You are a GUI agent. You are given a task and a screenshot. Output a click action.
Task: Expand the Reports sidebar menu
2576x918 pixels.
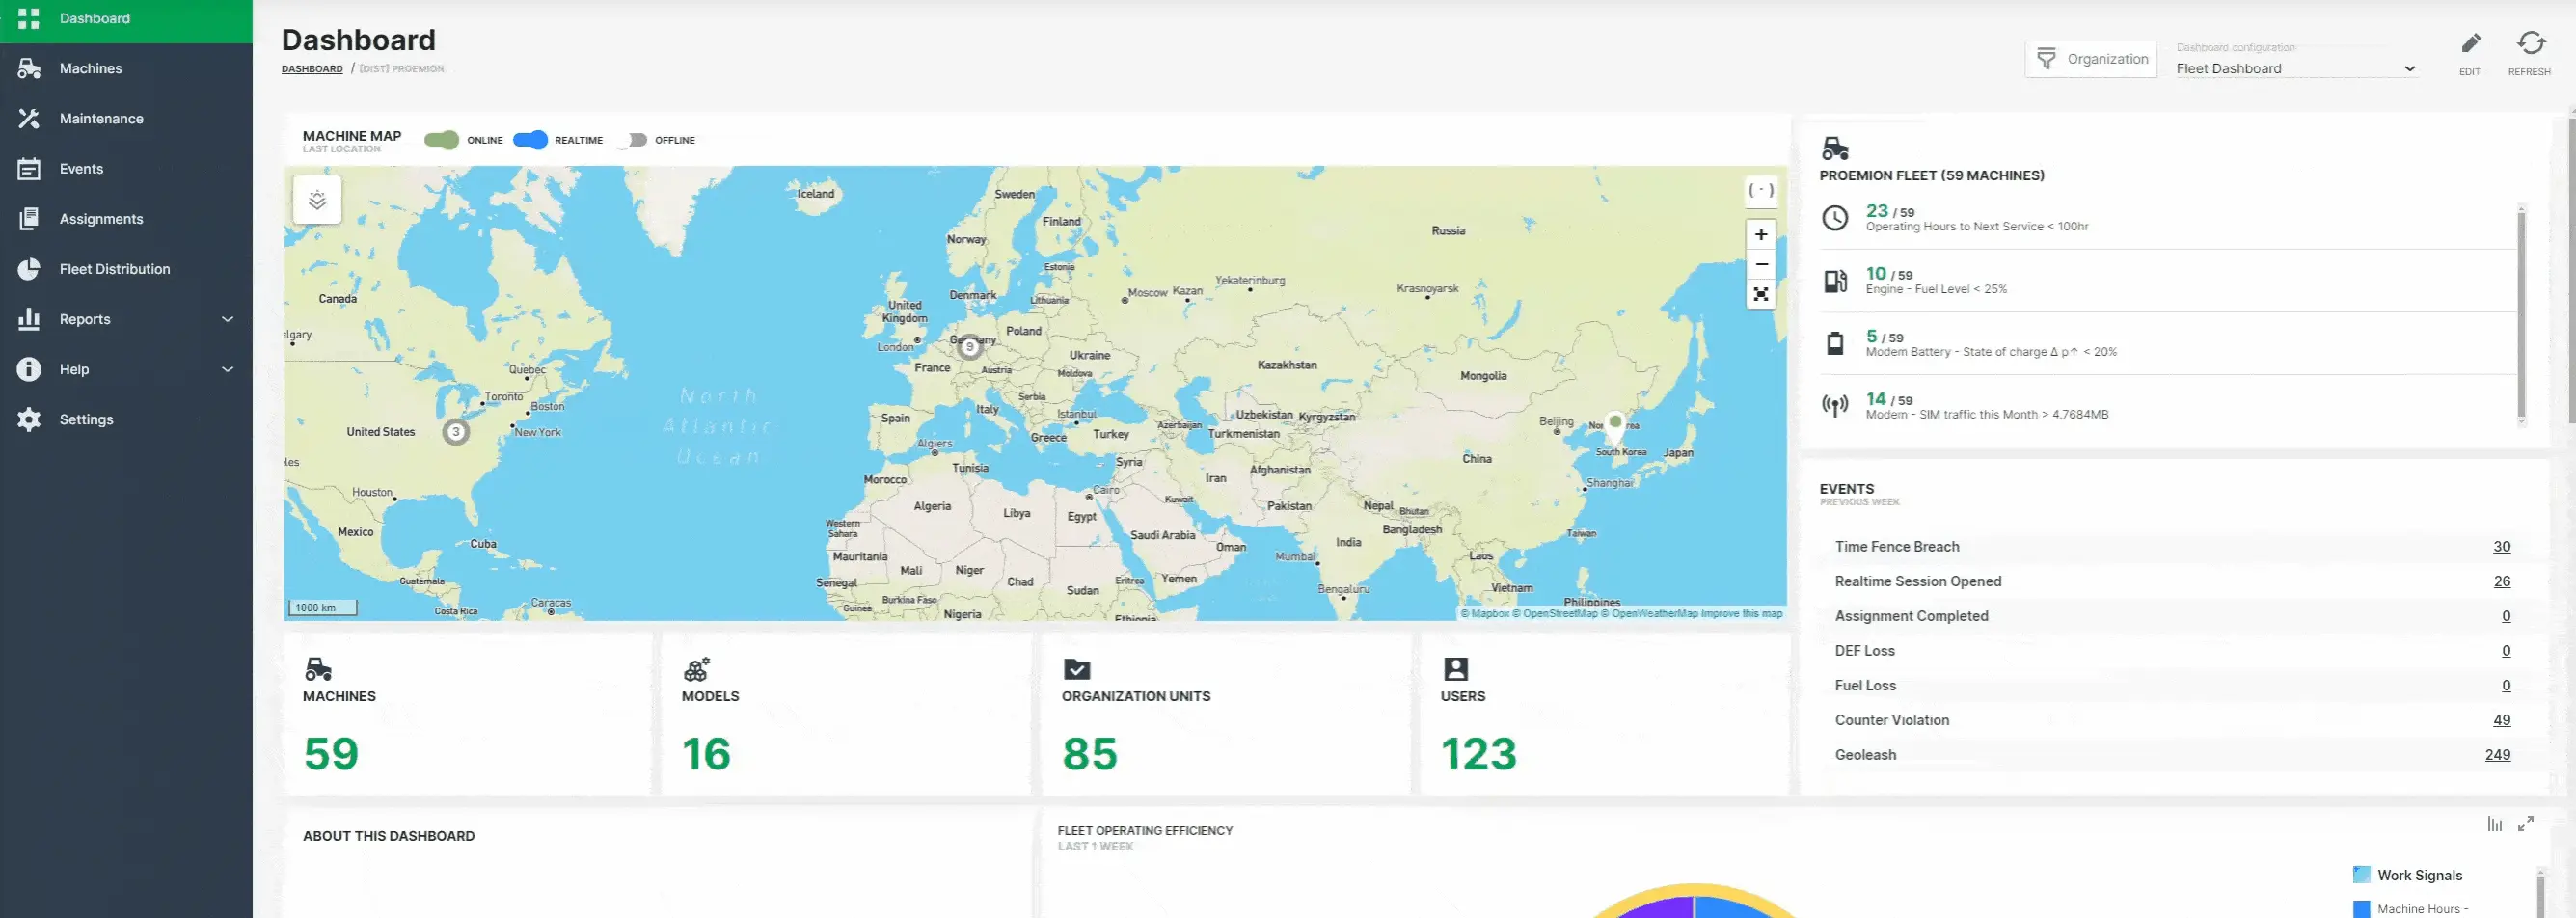tap(227, 319)
